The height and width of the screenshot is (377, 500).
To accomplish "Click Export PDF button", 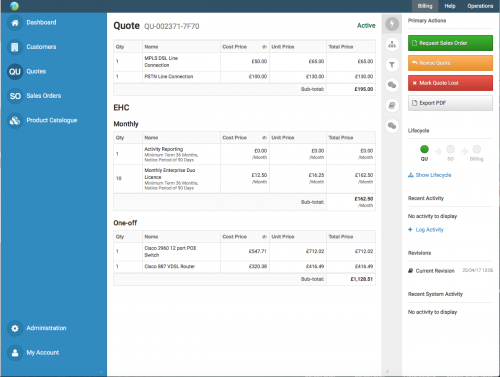I will click(450, 103).
